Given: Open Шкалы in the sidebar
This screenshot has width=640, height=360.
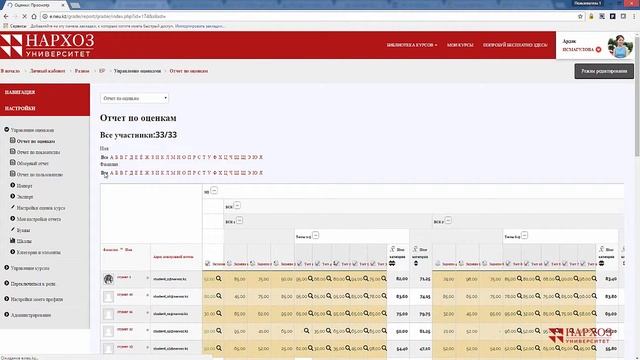Looking at the screenshot, I should 24,241.
